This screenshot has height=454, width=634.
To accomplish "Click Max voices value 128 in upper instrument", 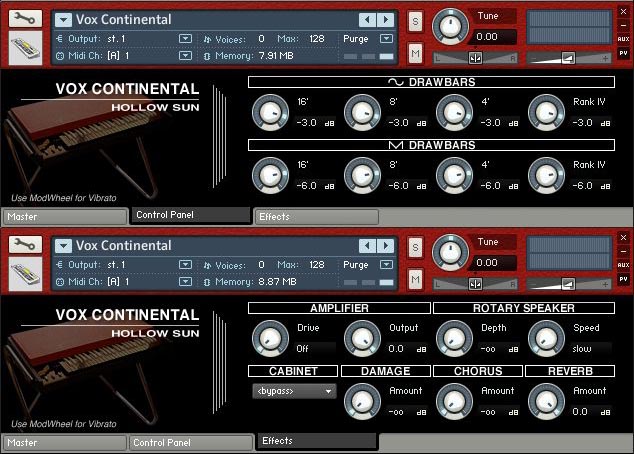I will 317,39.
